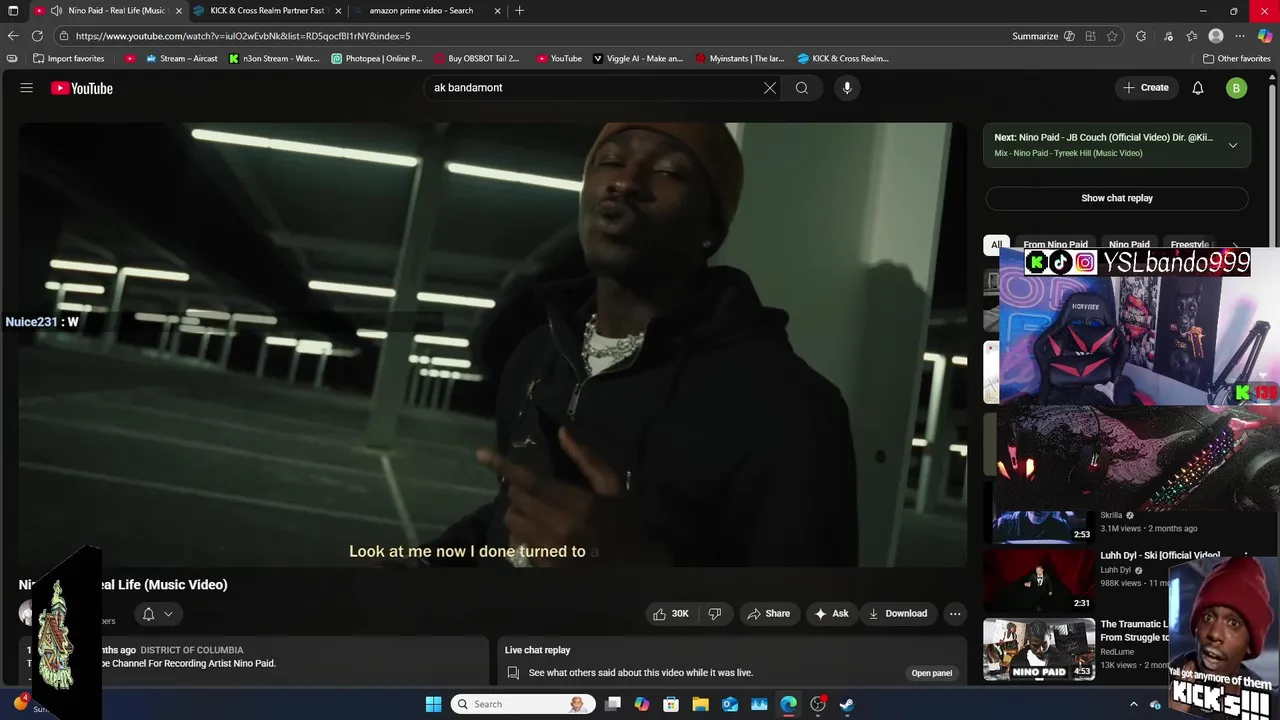Open File Explorer from taskbar
Screen dimensions: 1280x720
701,704
